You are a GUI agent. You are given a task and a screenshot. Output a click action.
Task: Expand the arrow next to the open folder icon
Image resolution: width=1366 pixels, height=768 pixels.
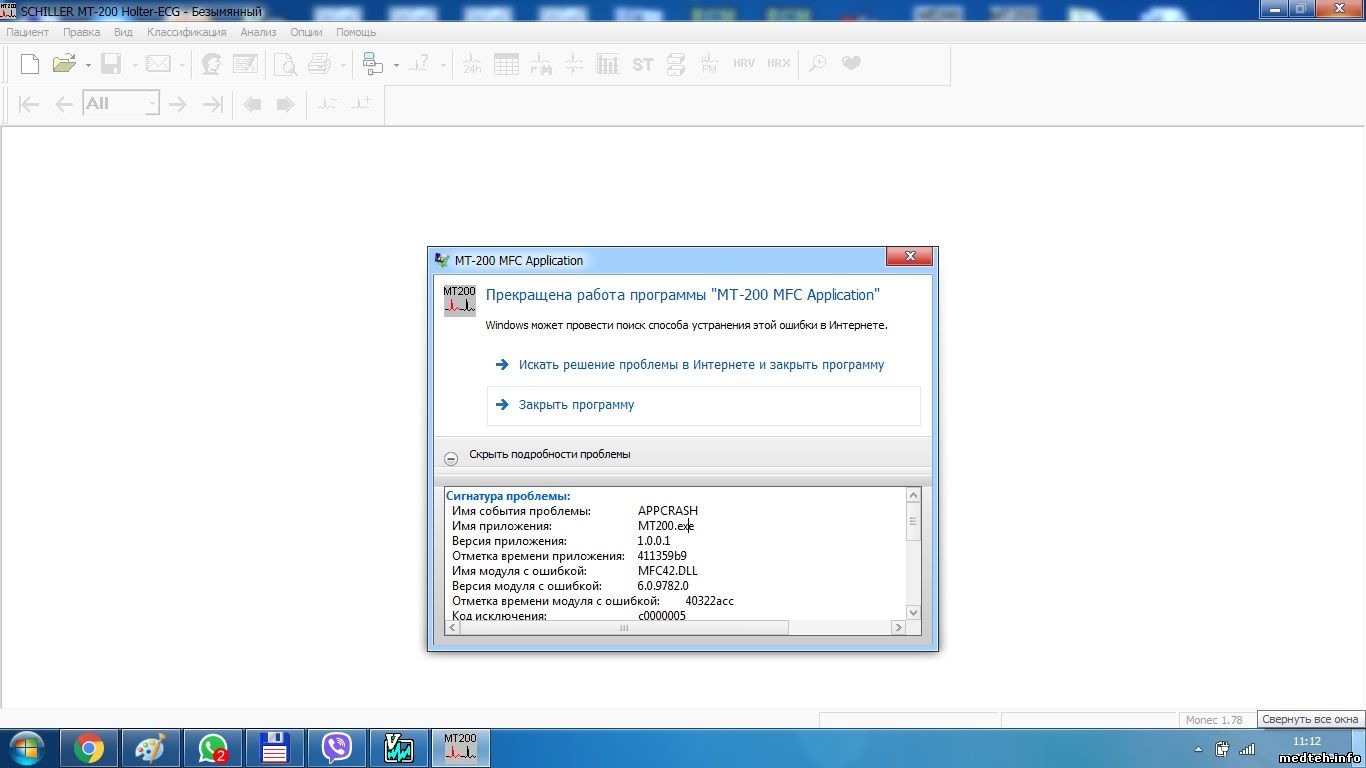(88, 65)
